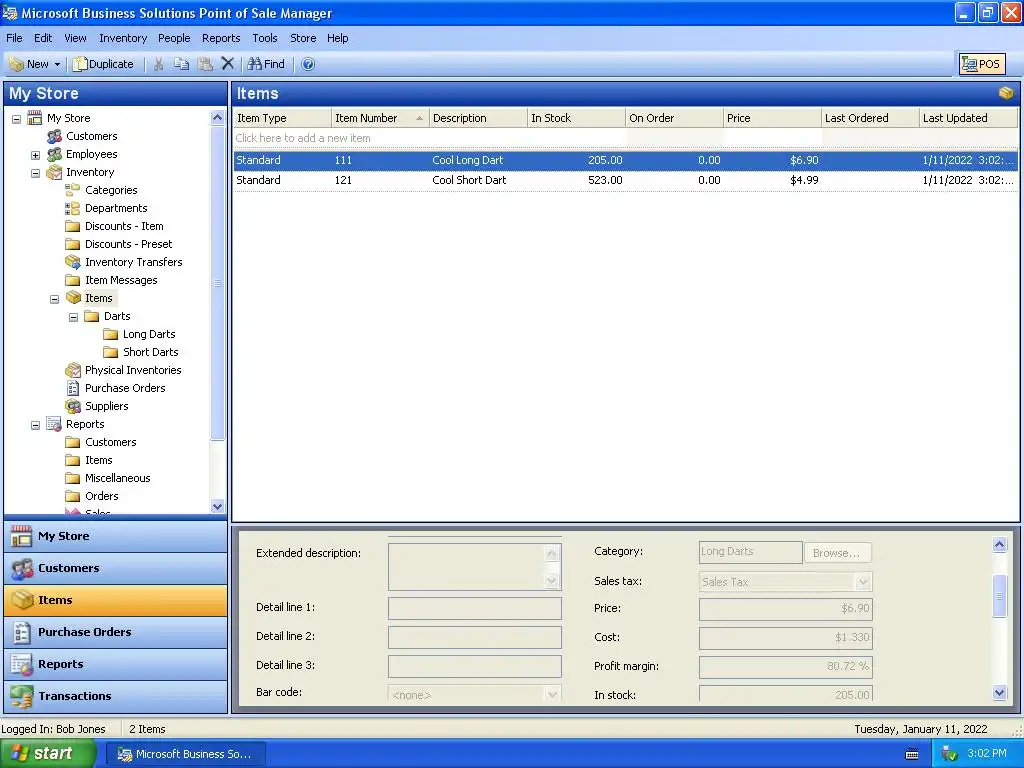Select the Categories icon in tree

tap(72, 190)
